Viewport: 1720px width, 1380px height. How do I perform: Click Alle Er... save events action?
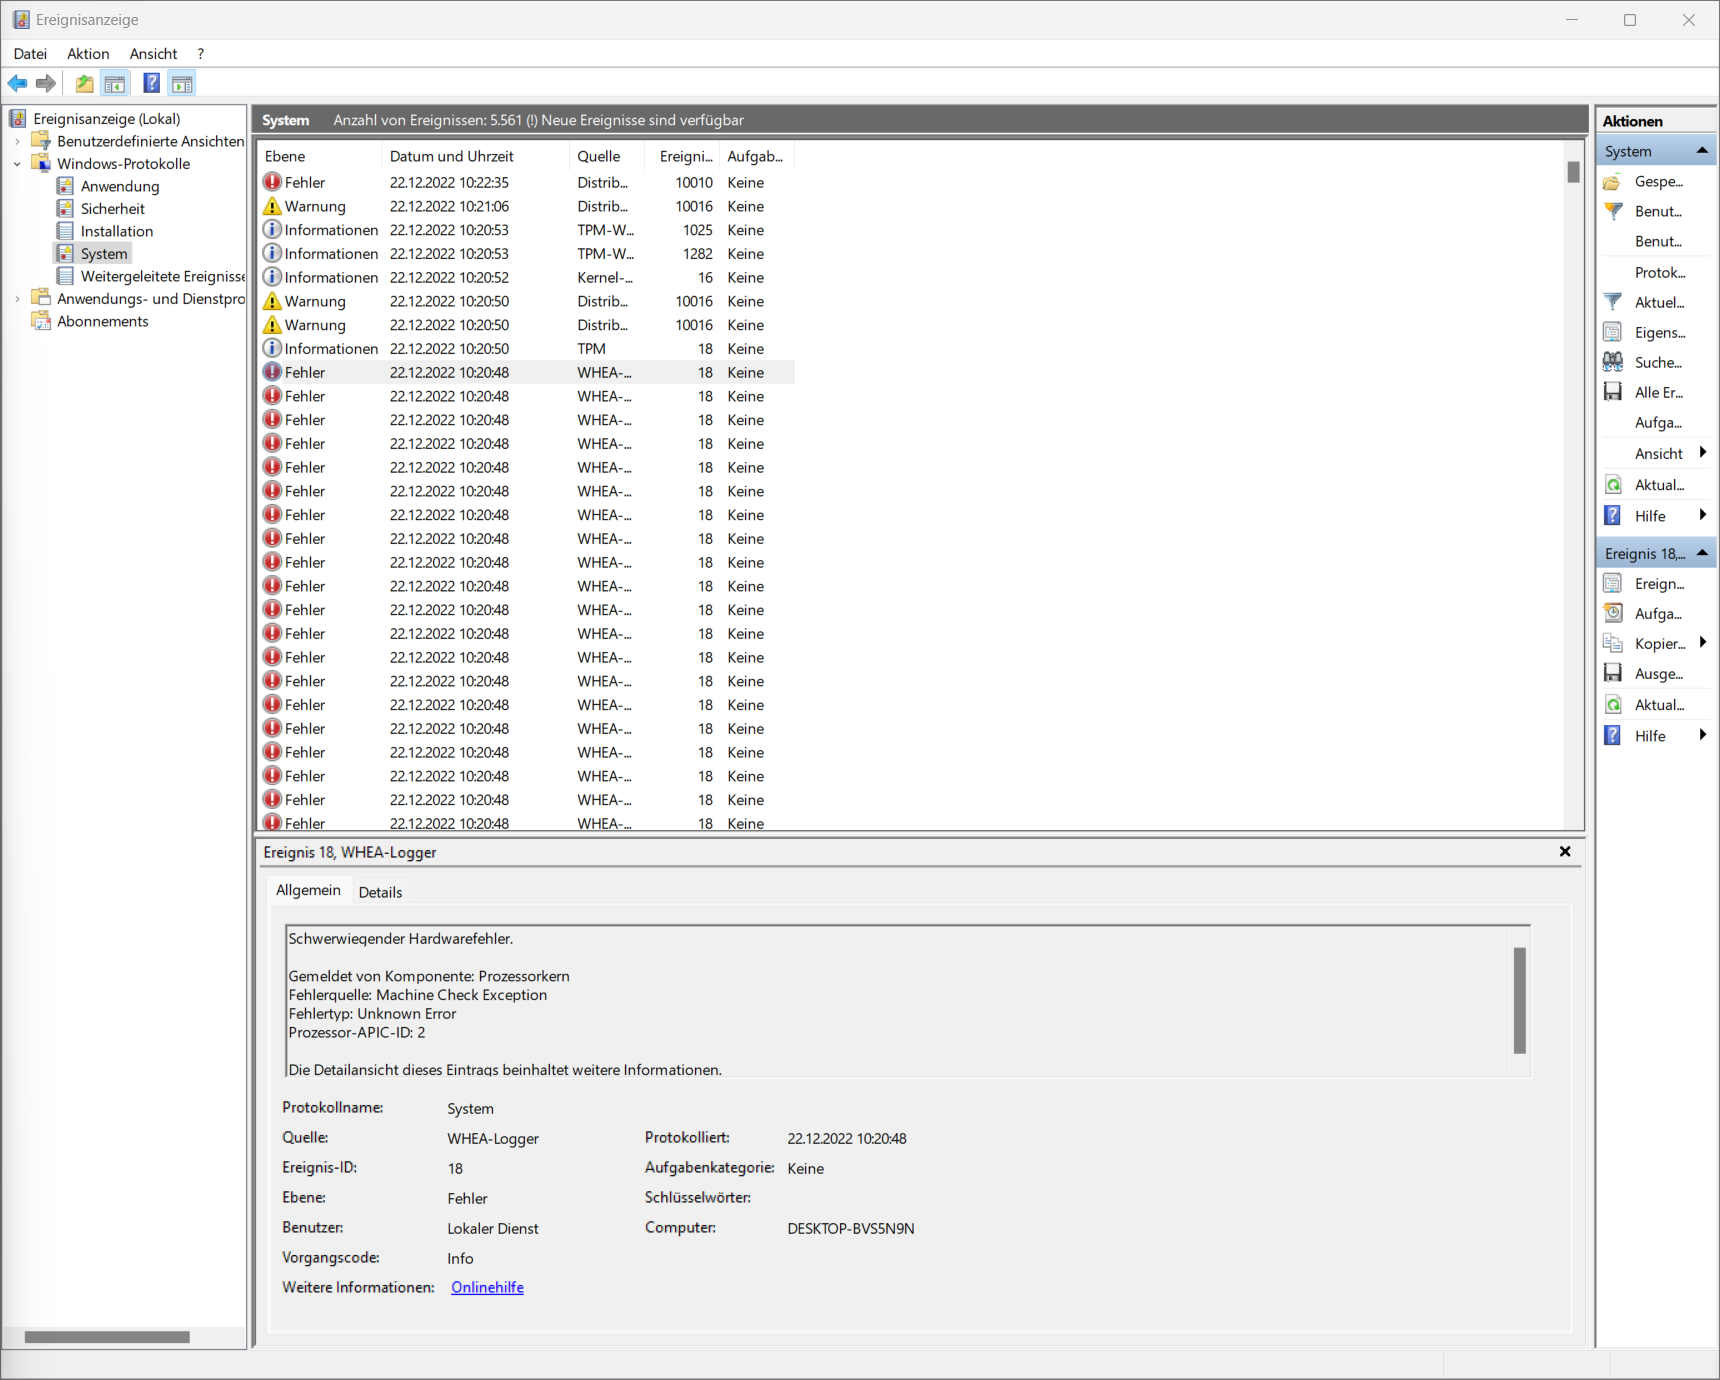click(x=1655, y=392)
